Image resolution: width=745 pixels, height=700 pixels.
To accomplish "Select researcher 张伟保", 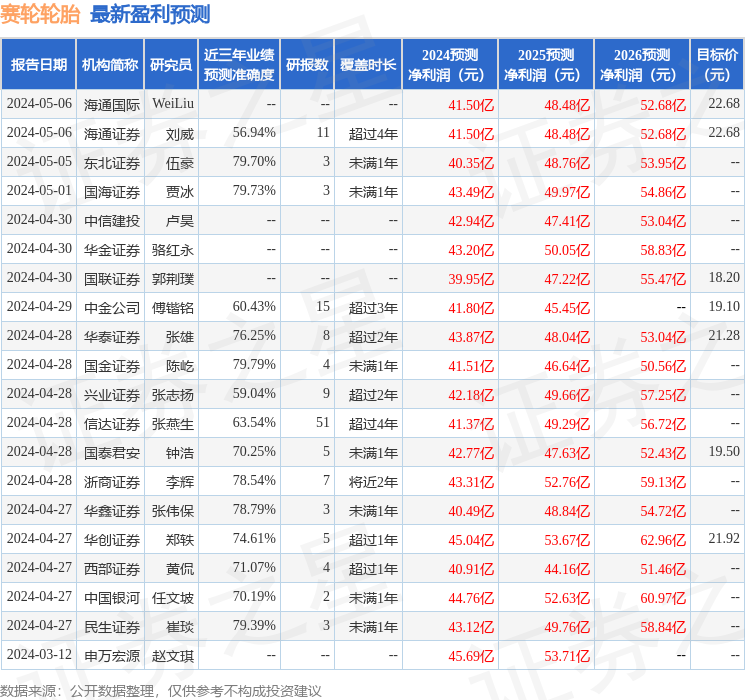I will (x=173, y=511).
